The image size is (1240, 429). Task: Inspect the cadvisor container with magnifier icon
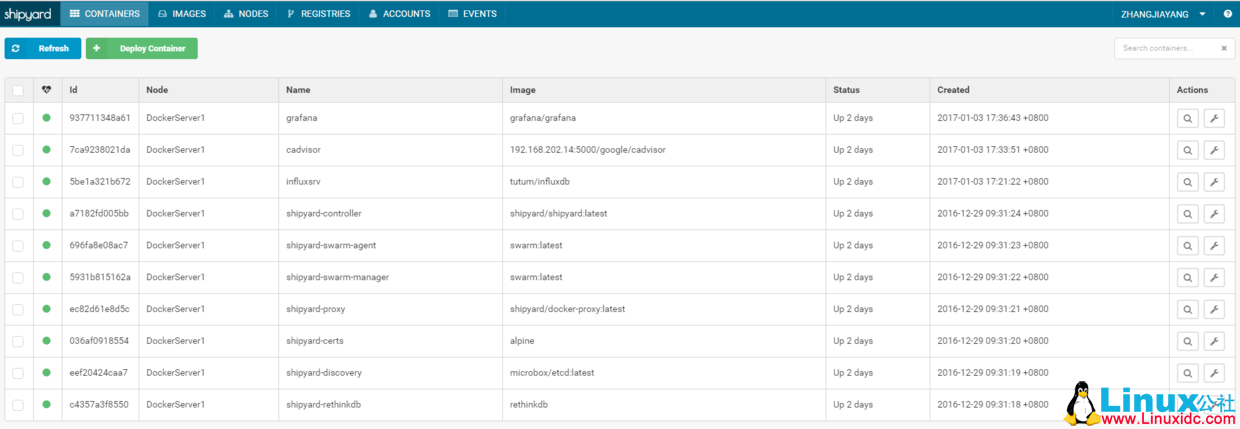point(1187,150)
